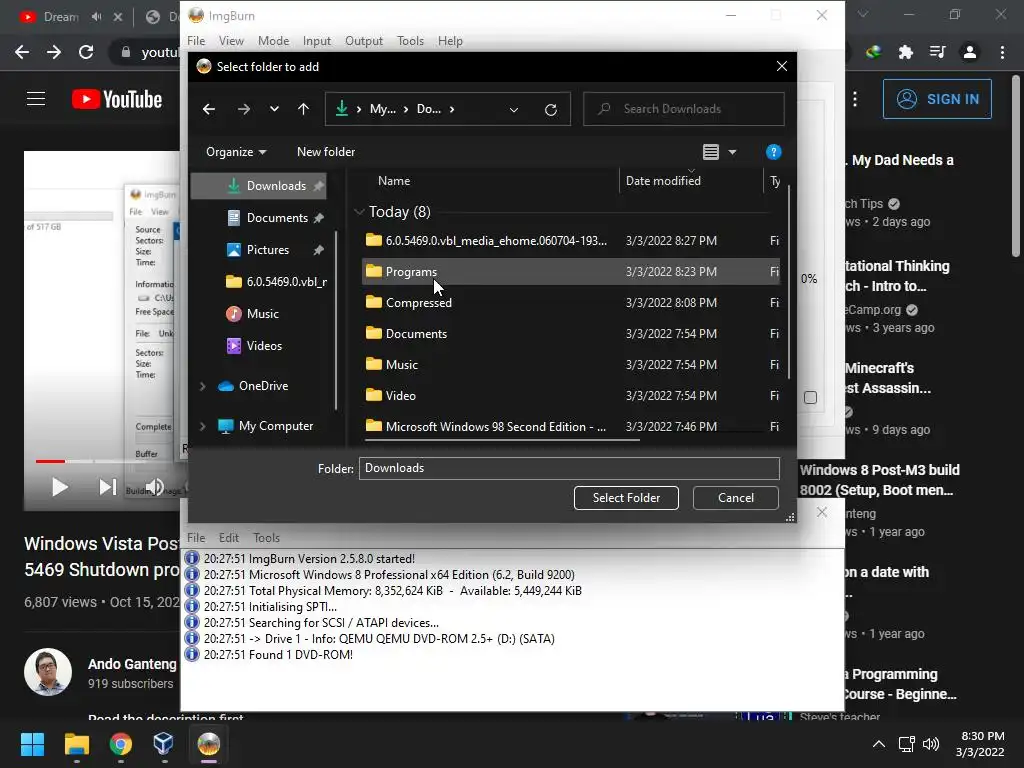The width and height of the screenshot is (1024, 768).
Task: Open Chrome extensions puzzle icon
Action: pyautogui.click(x=905, y=52)
